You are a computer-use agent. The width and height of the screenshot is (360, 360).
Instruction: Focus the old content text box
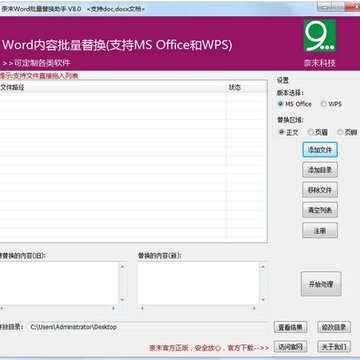coord(59,283)
